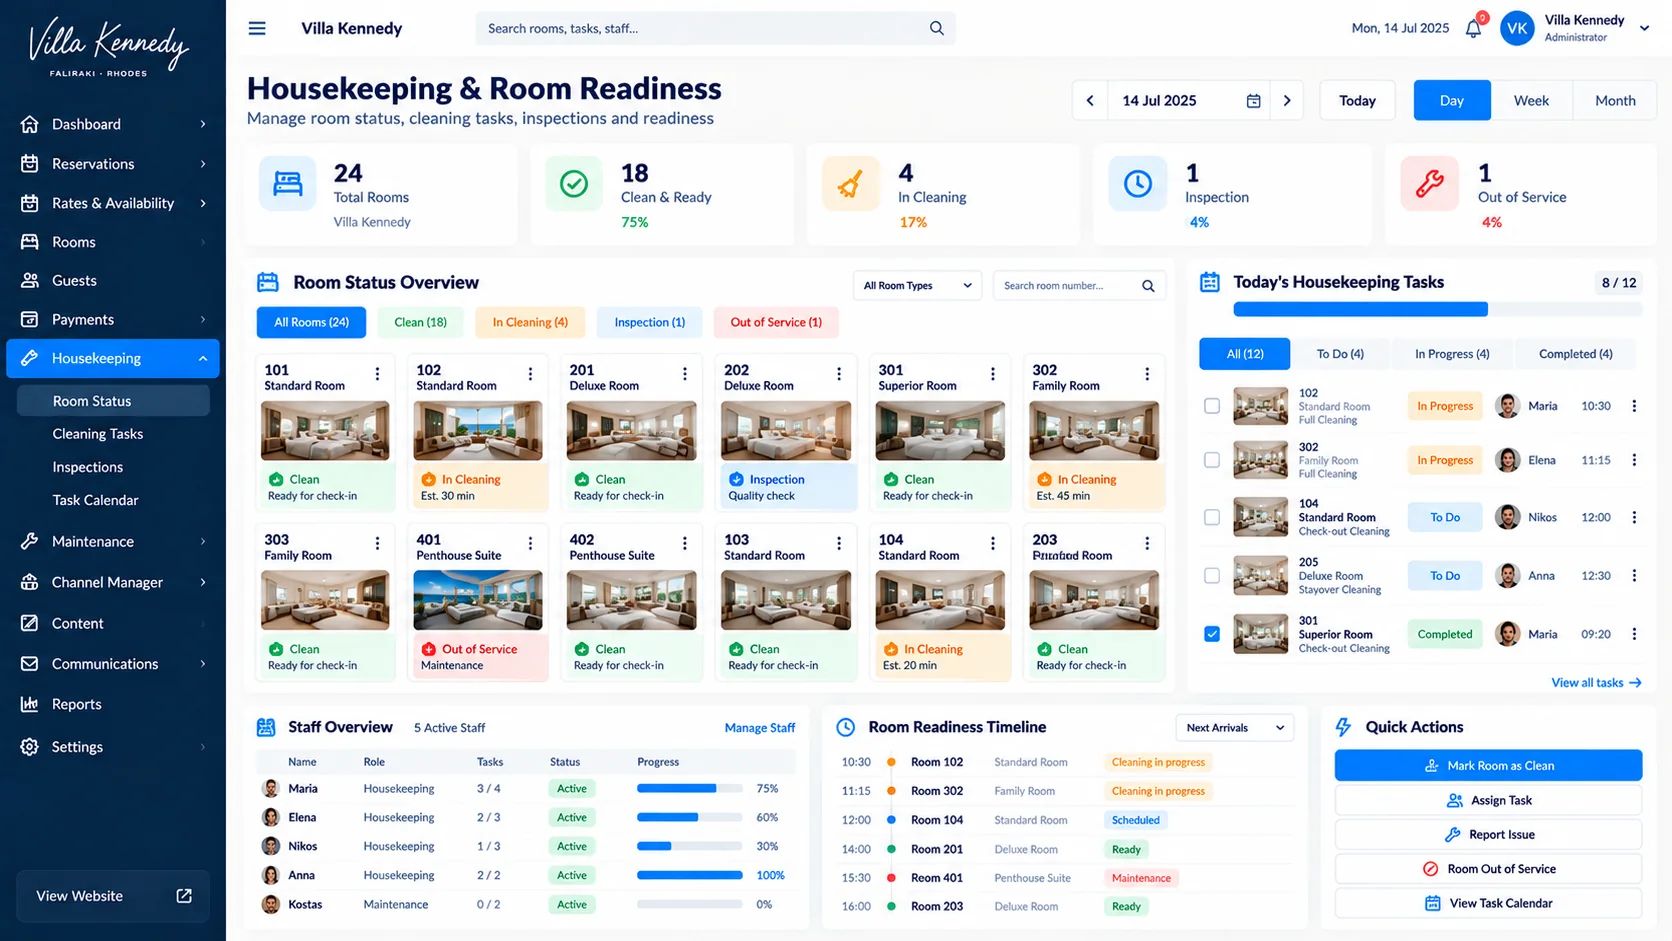This screenshot has width=1672, height=941.
Task: Select the To Do (4) tasks tab
Action: (x=1340, y=354)
